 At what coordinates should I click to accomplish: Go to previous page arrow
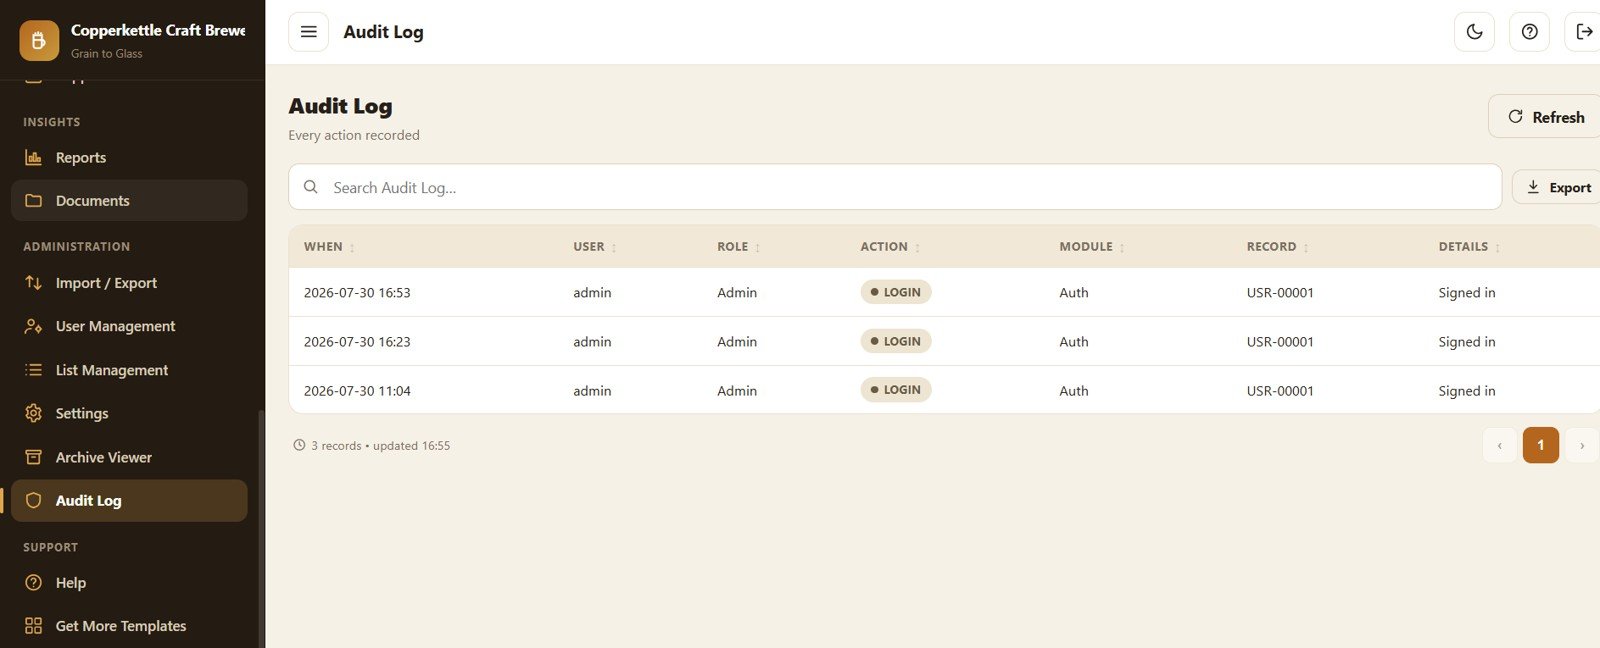(x=1499, y=445)
